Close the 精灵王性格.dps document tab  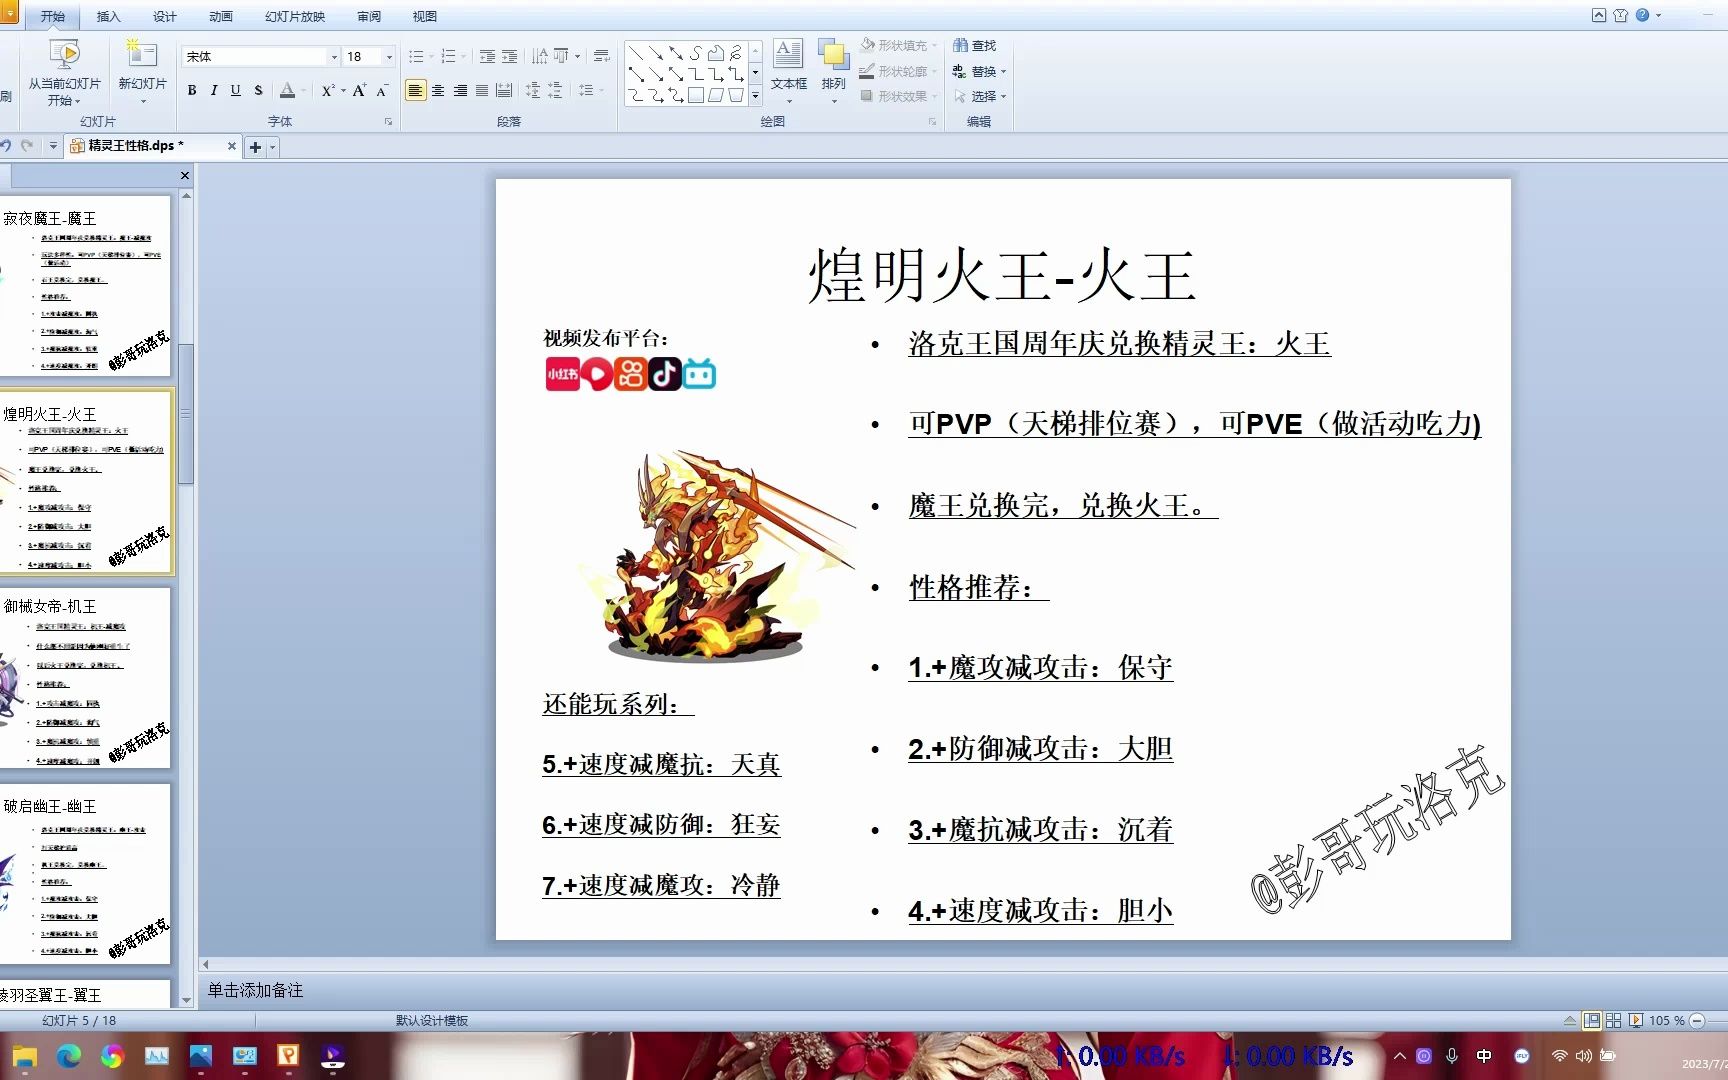coord(232,146)
